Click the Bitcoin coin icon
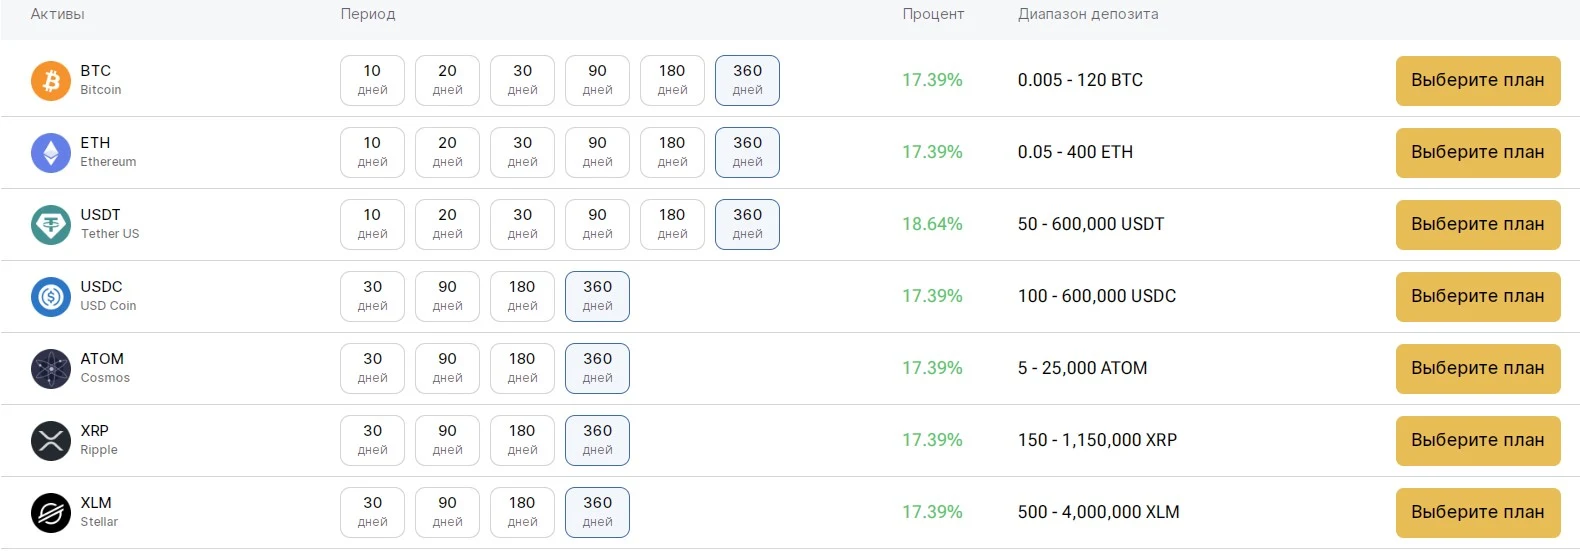This screenshot has width=1580, height=551. coord(51,81)
